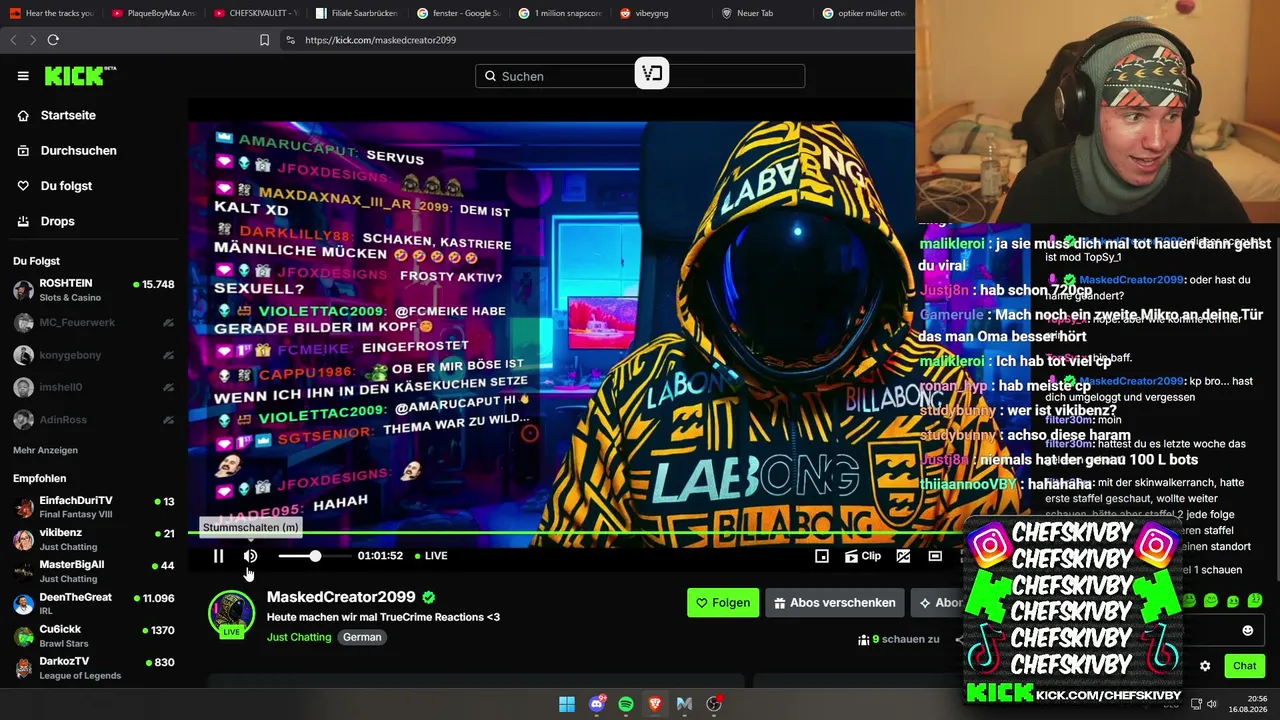
Task: Click the Suchen search field
Action: pyautogui.click(x=640, y=76)
